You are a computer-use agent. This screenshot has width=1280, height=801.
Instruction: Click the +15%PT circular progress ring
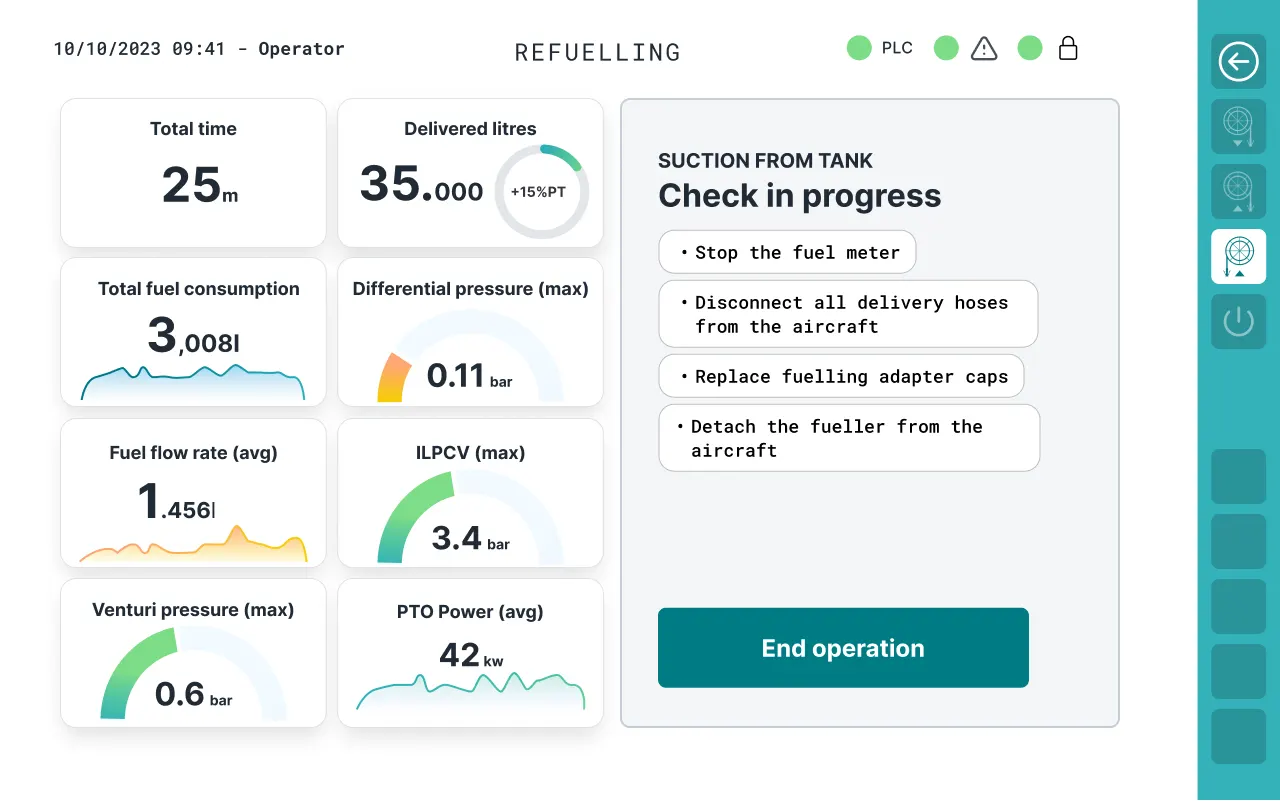(x=542, y=191)
